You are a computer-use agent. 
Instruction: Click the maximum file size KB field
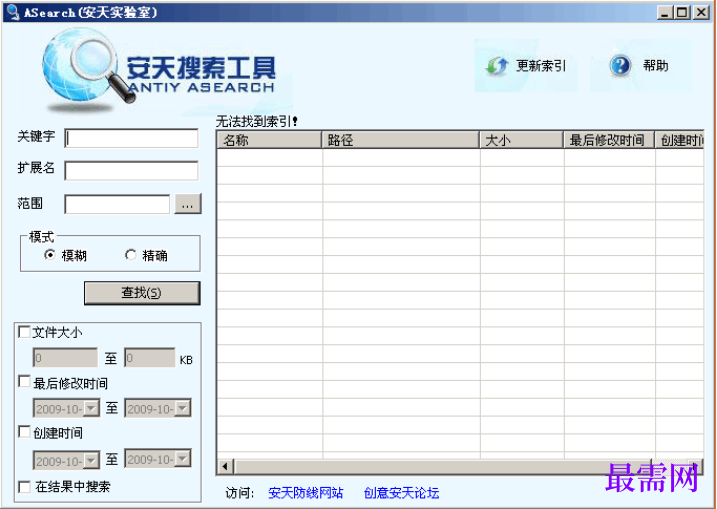coord(150,358)
